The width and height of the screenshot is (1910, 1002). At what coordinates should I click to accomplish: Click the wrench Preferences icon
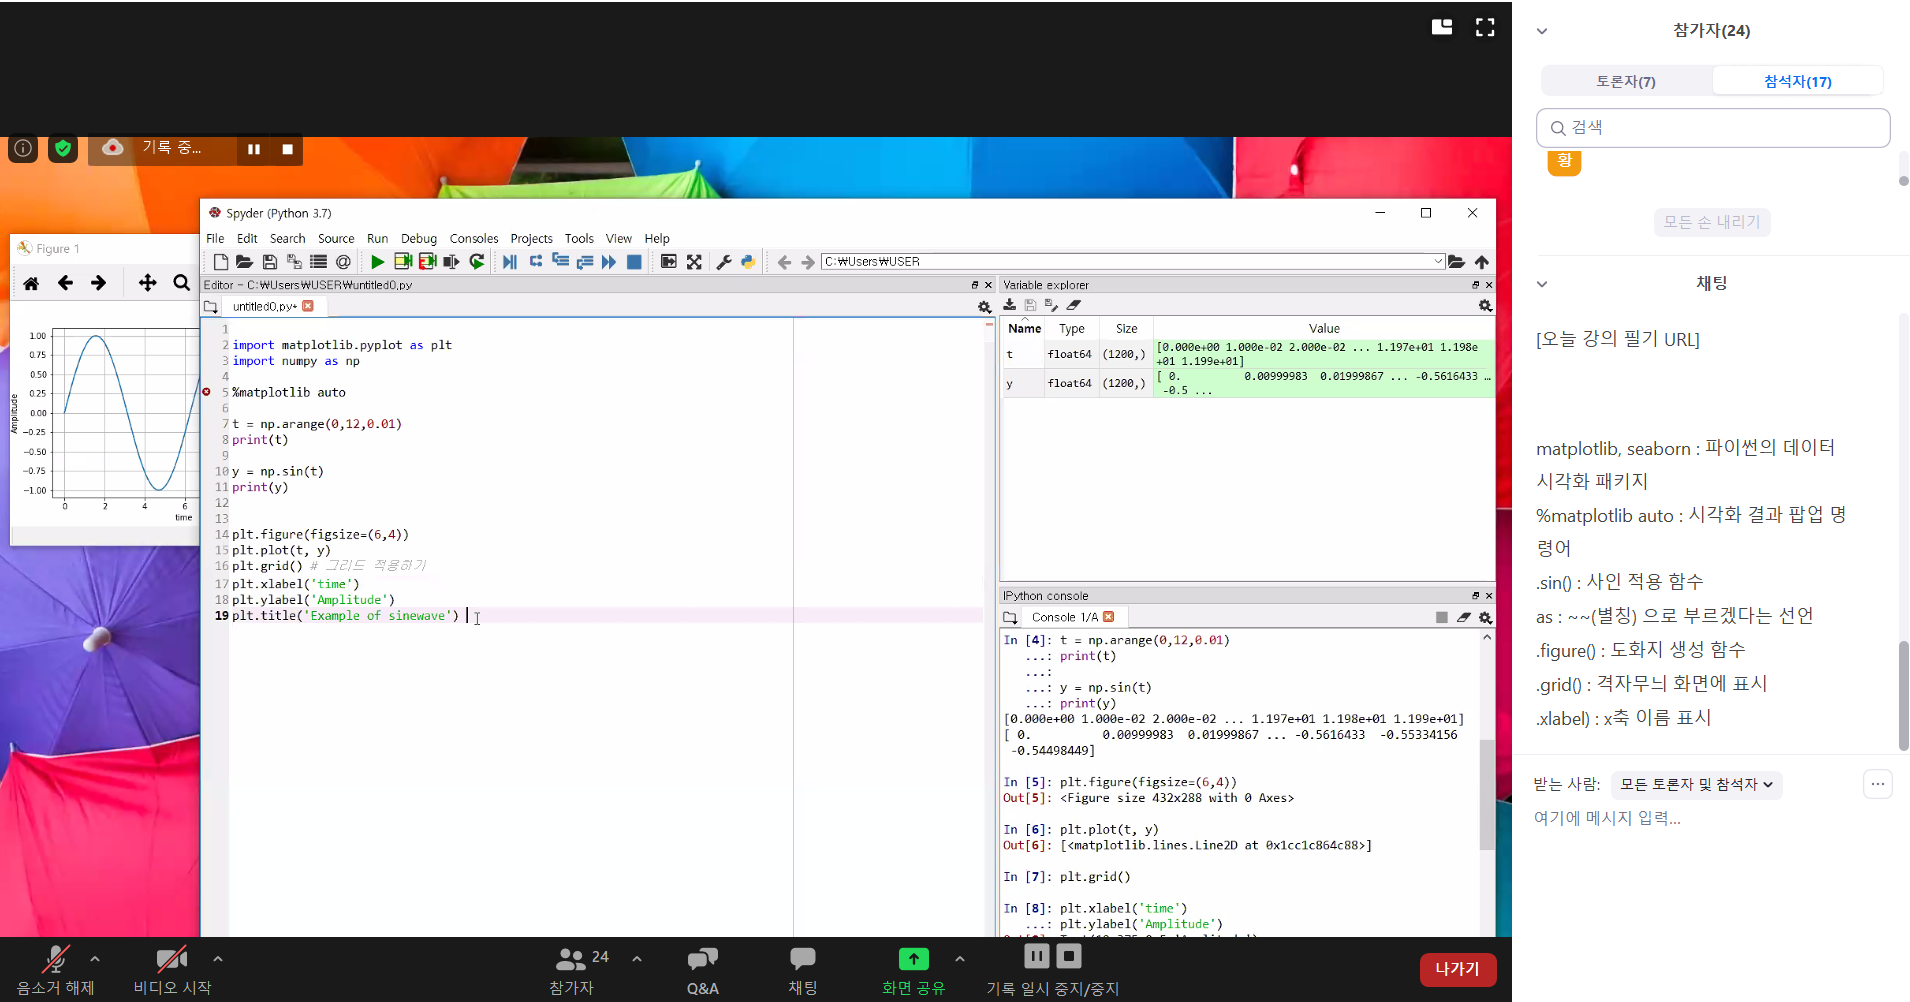724,262
